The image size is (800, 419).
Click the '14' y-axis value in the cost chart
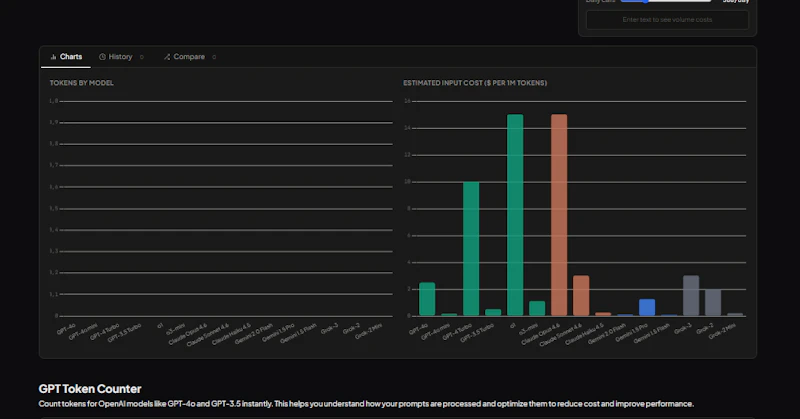point(407,128)
